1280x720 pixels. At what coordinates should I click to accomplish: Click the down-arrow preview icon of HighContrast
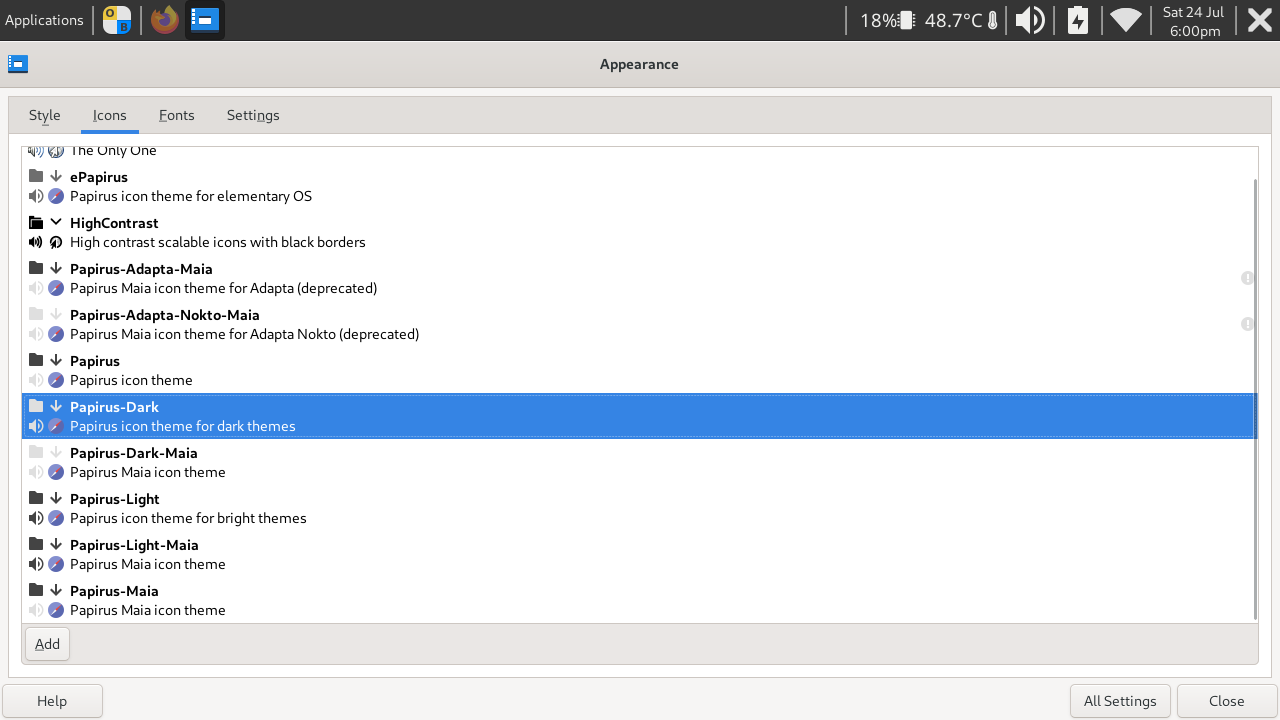56,222
